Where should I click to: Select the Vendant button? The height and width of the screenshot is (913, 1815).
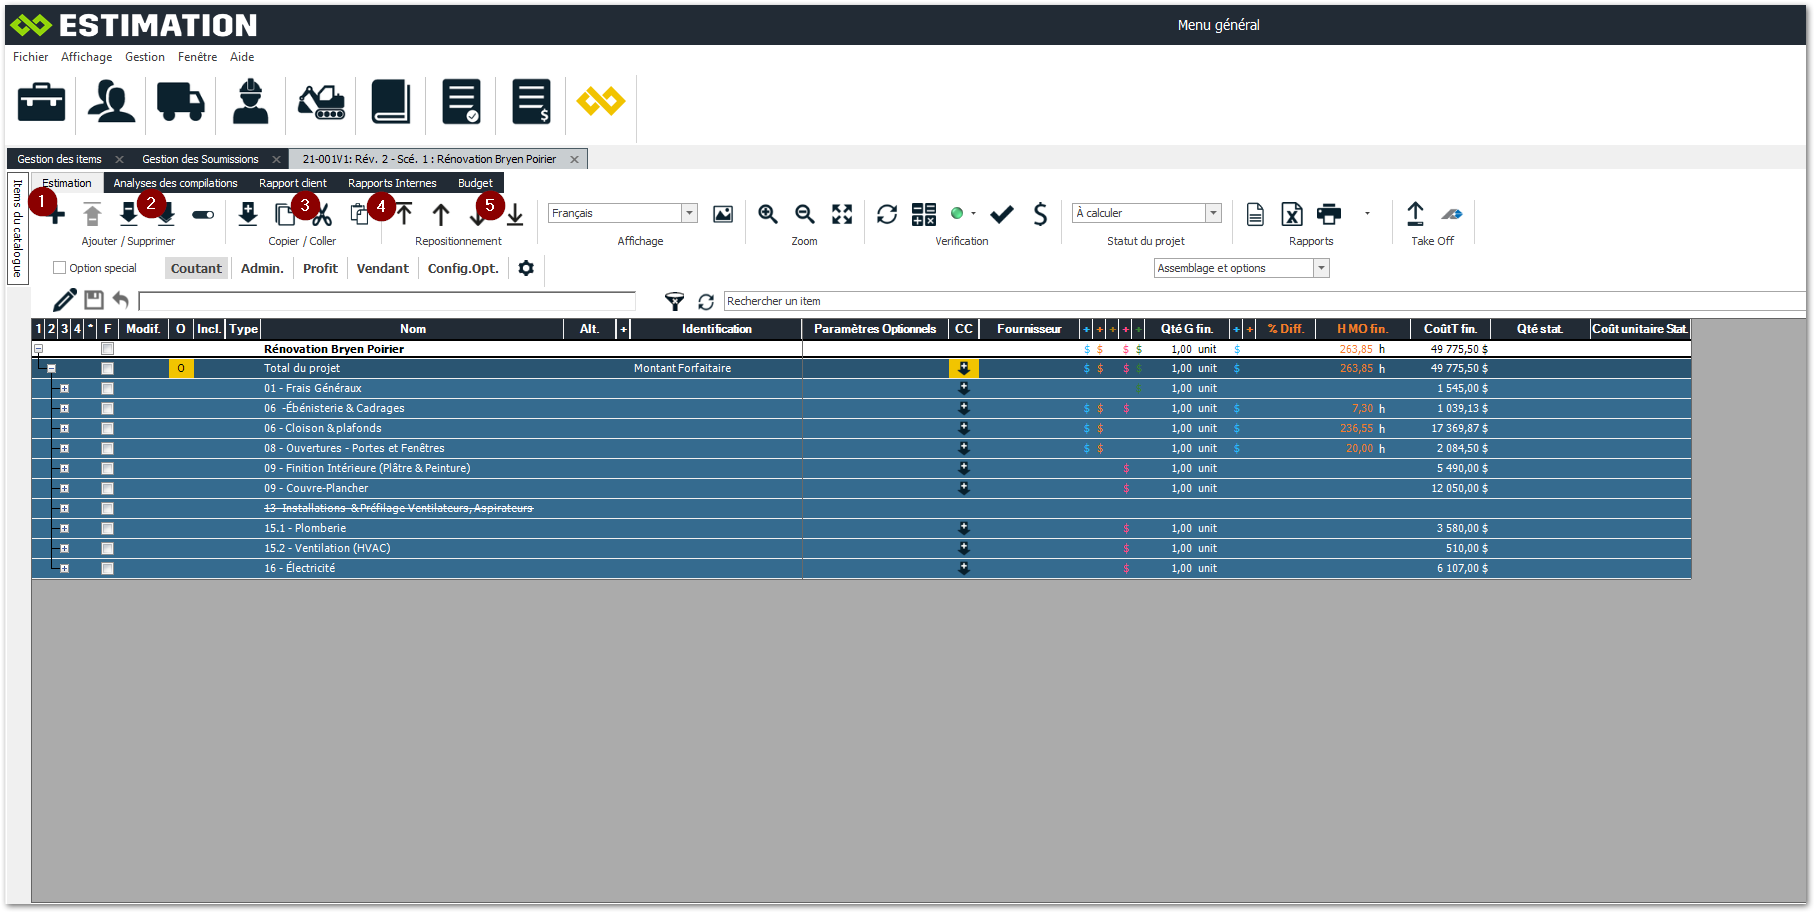click(382, 268)
